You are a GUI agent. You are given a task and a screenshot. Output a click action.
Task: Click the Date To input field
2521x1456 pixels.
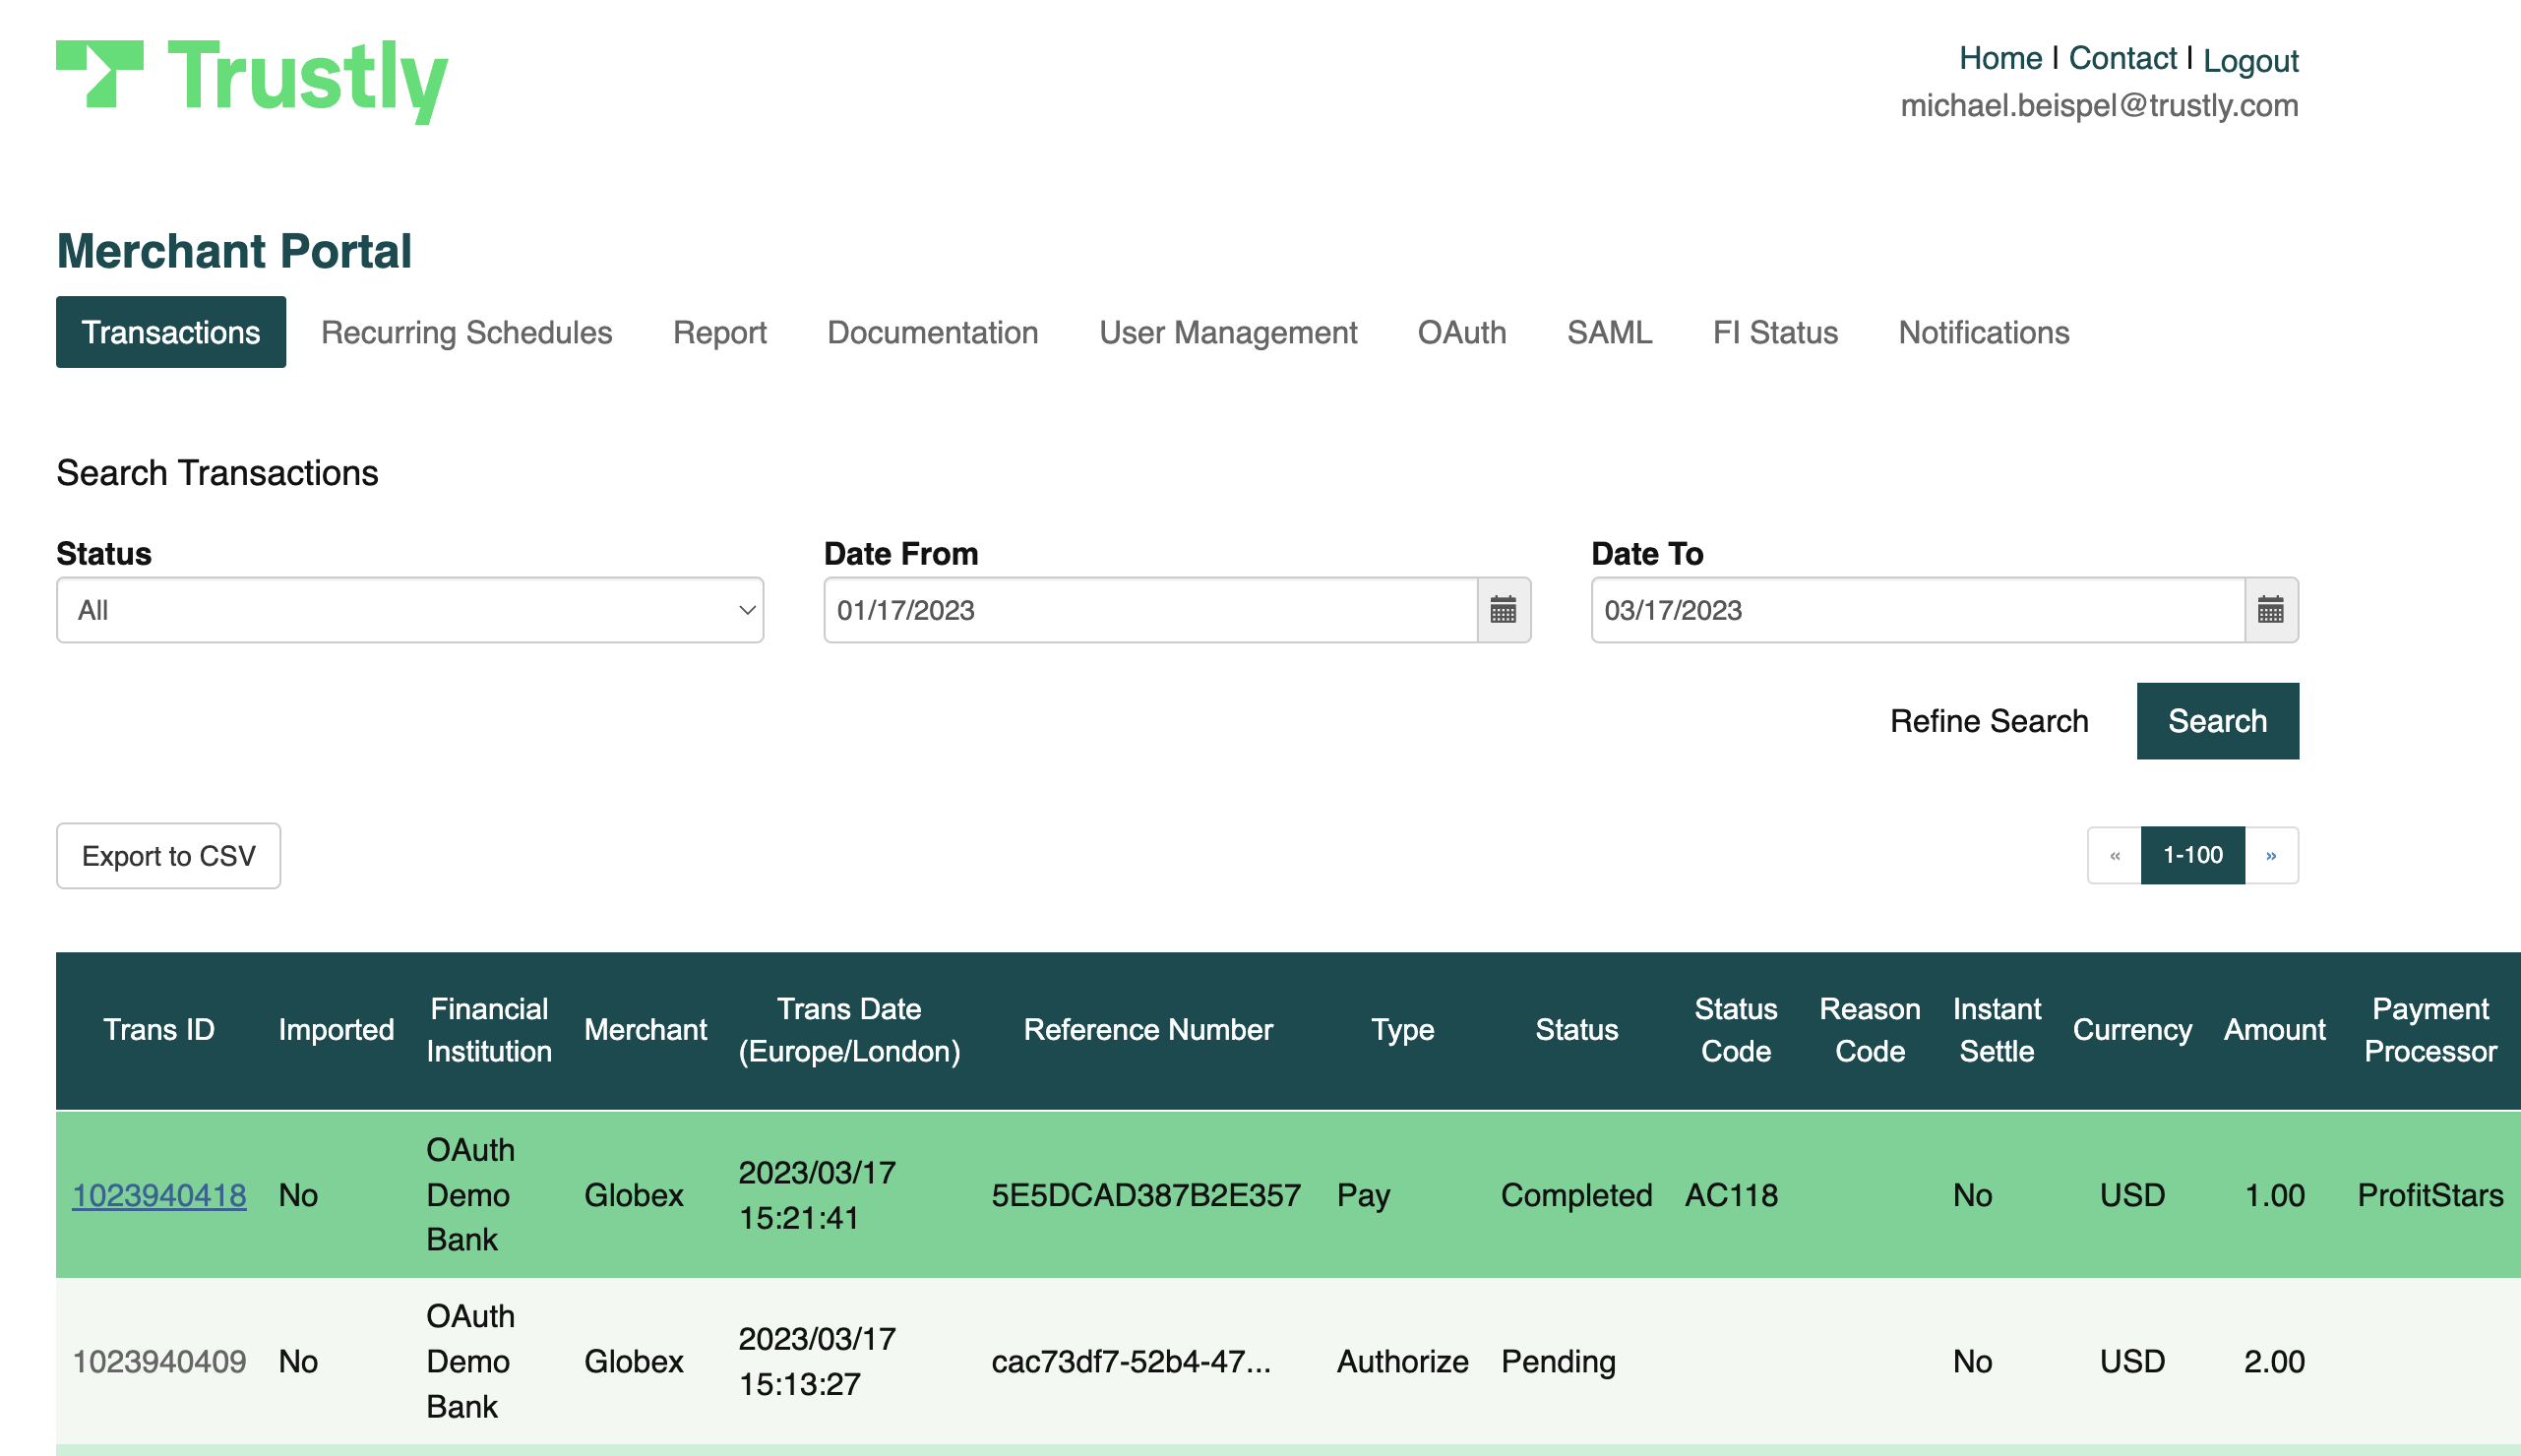pos(1917,610)
